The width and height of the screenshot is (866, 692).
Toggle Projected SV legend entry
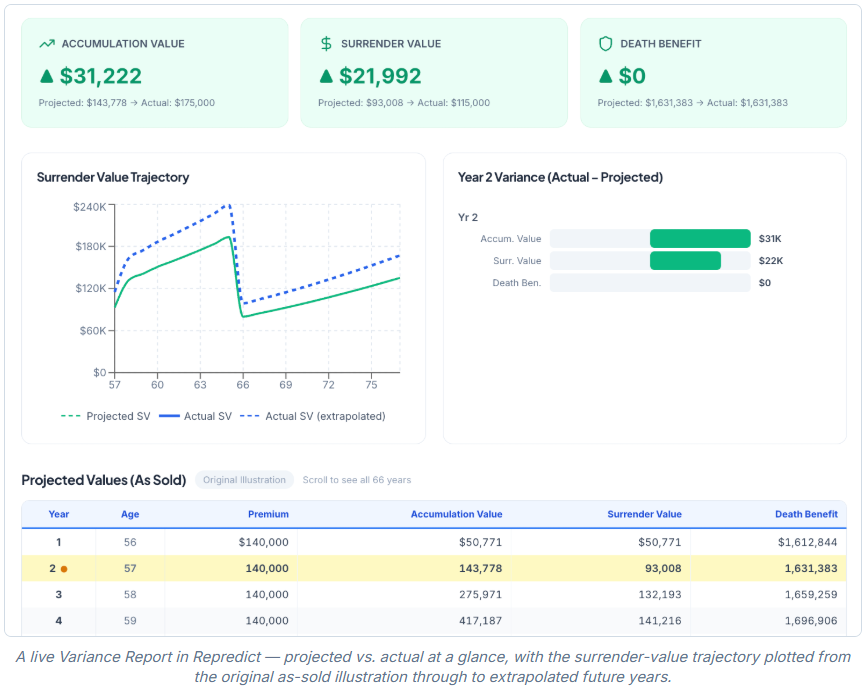[105, 416]
